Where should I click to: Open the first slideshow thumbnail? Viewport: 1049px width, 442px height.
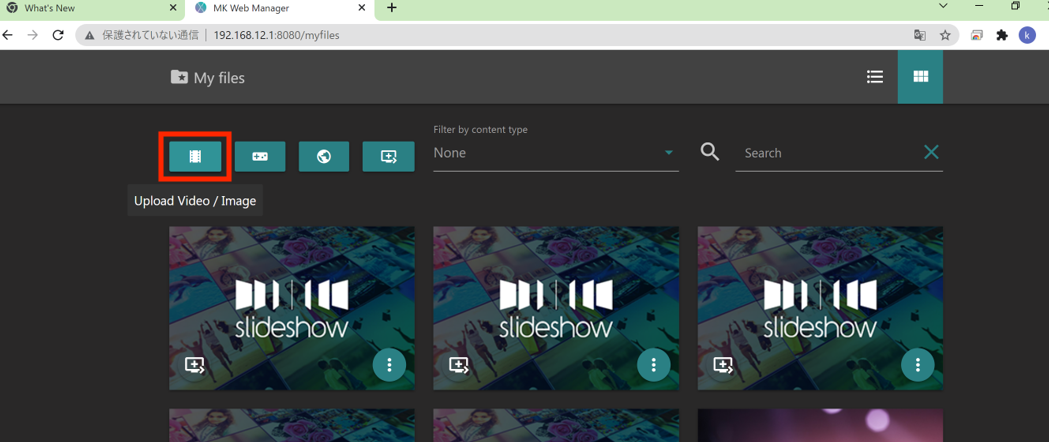(x=292, y=308)
